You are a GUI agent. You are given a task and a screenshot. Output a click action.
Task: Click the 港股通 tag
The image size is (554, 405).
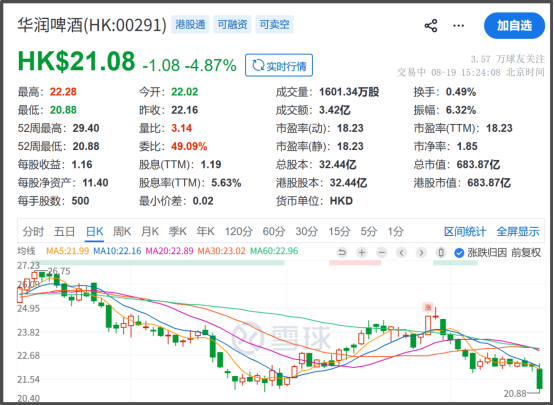[x=190, y=24]
